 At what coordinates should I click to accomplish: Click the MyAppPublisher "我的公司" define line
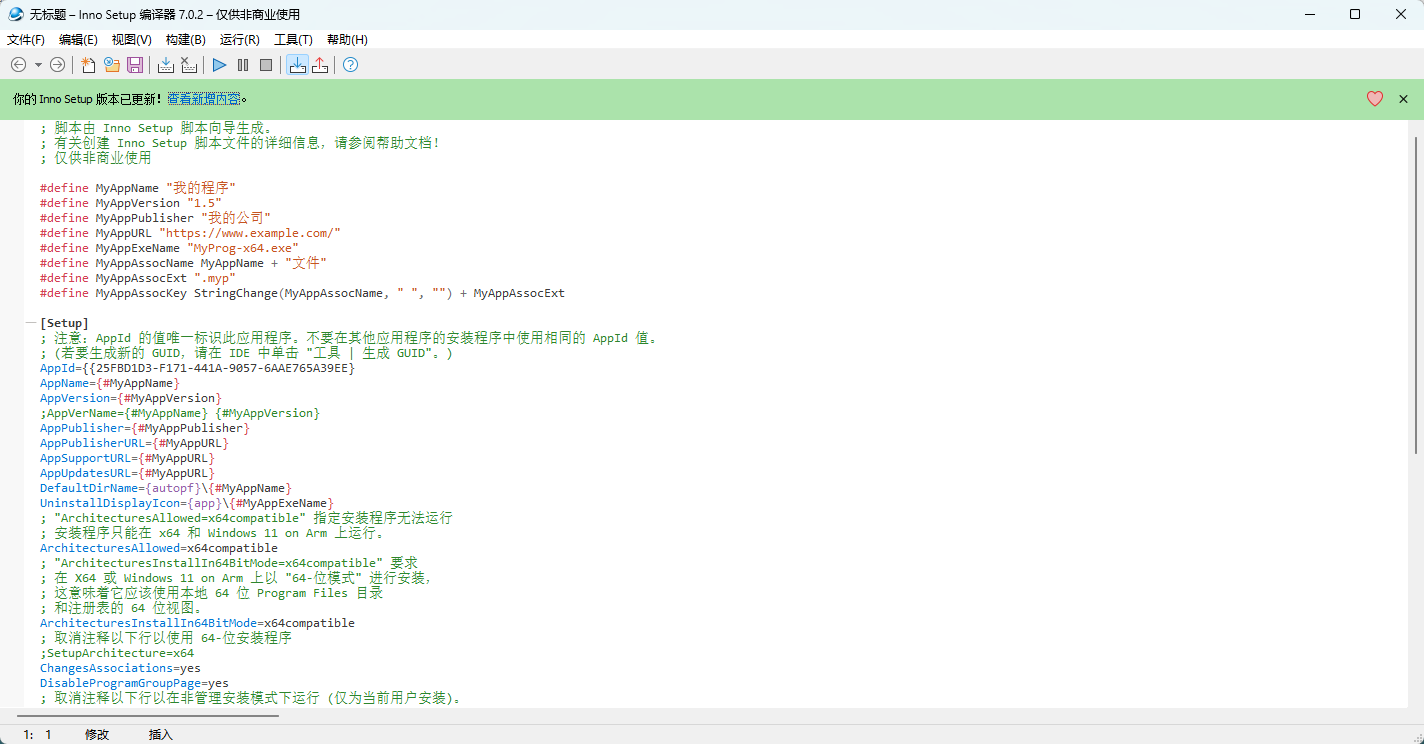[155, 218]
